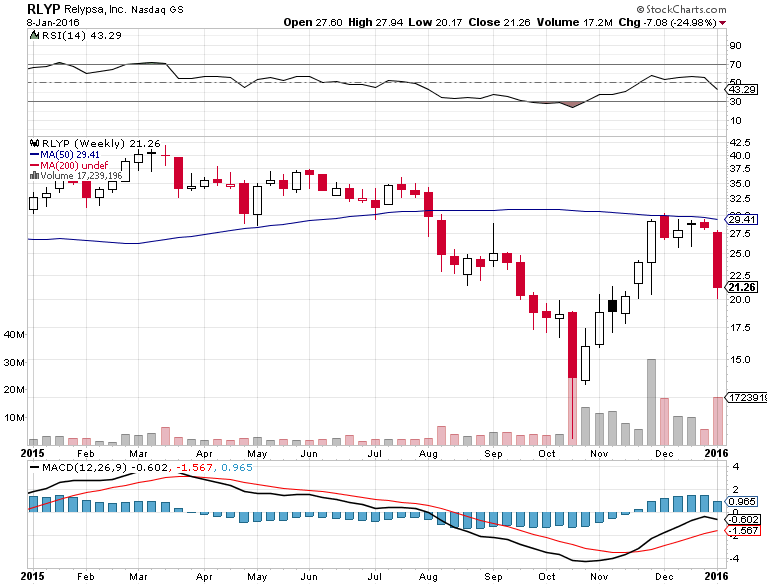This screenshot has width=783, height=587.
Task: Click the 0.965 MACD histogram value tag
Action: 742,500
